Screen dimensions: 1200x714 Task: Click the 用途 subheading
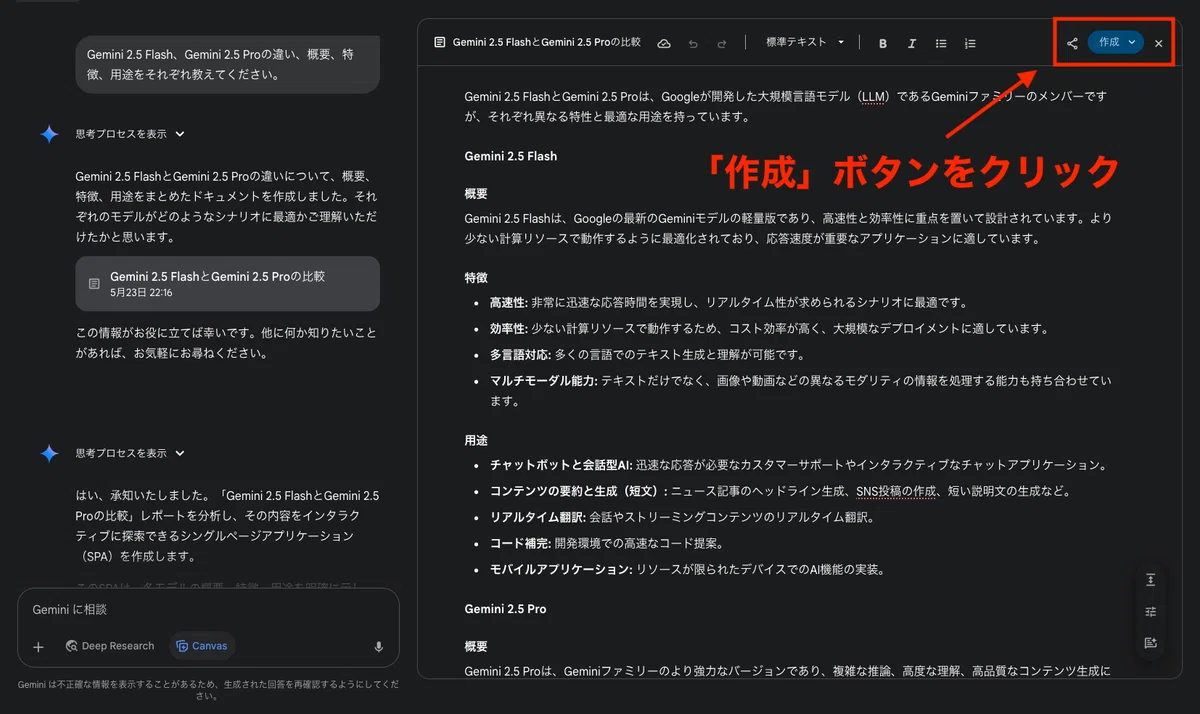476,440
